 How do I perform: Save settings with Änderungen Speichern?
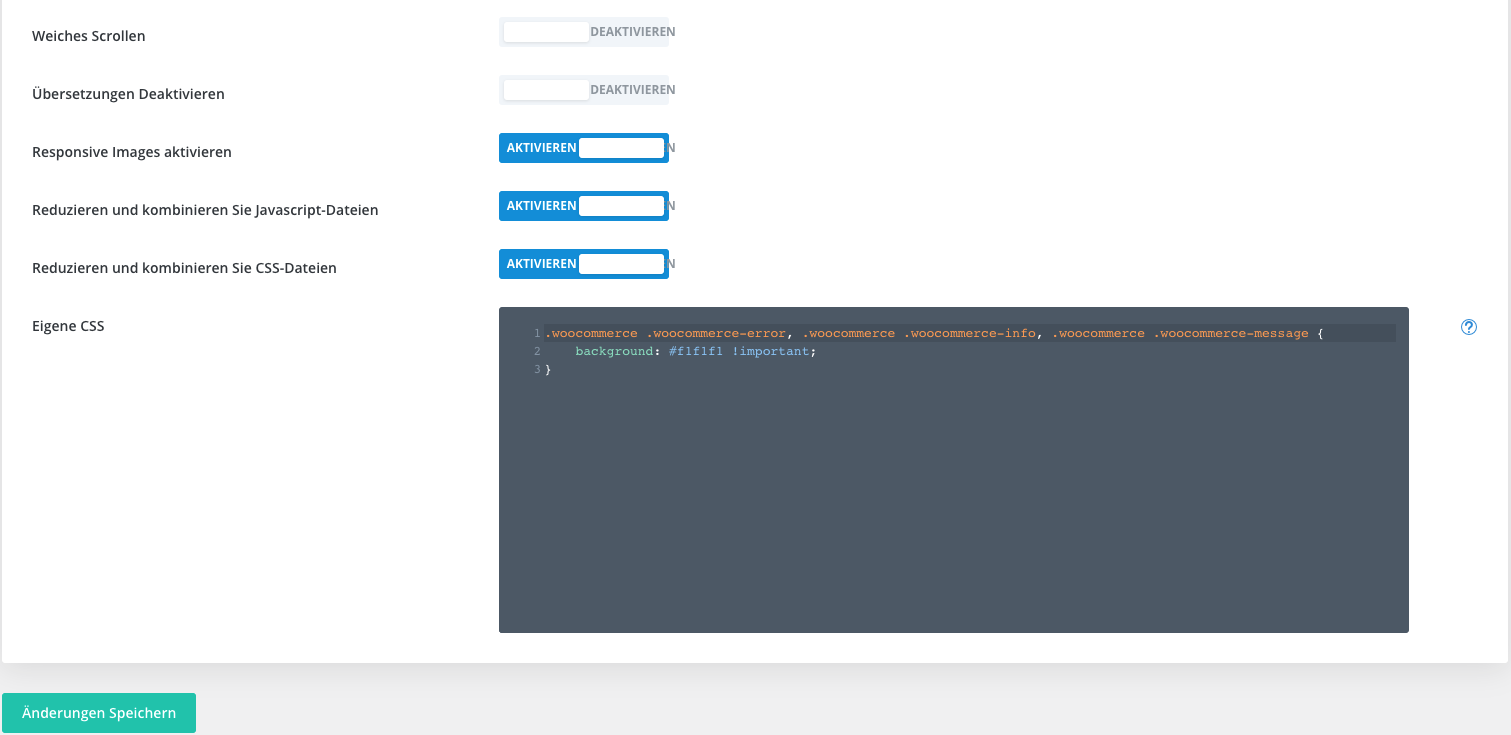[x=99, y=713]
